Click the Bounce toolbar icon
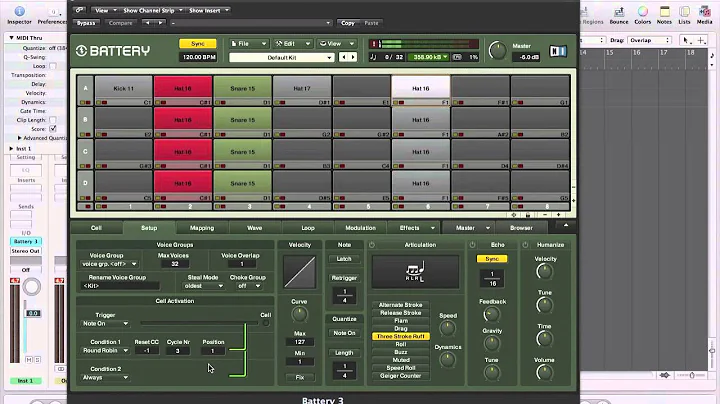 [x=619, y=11]
